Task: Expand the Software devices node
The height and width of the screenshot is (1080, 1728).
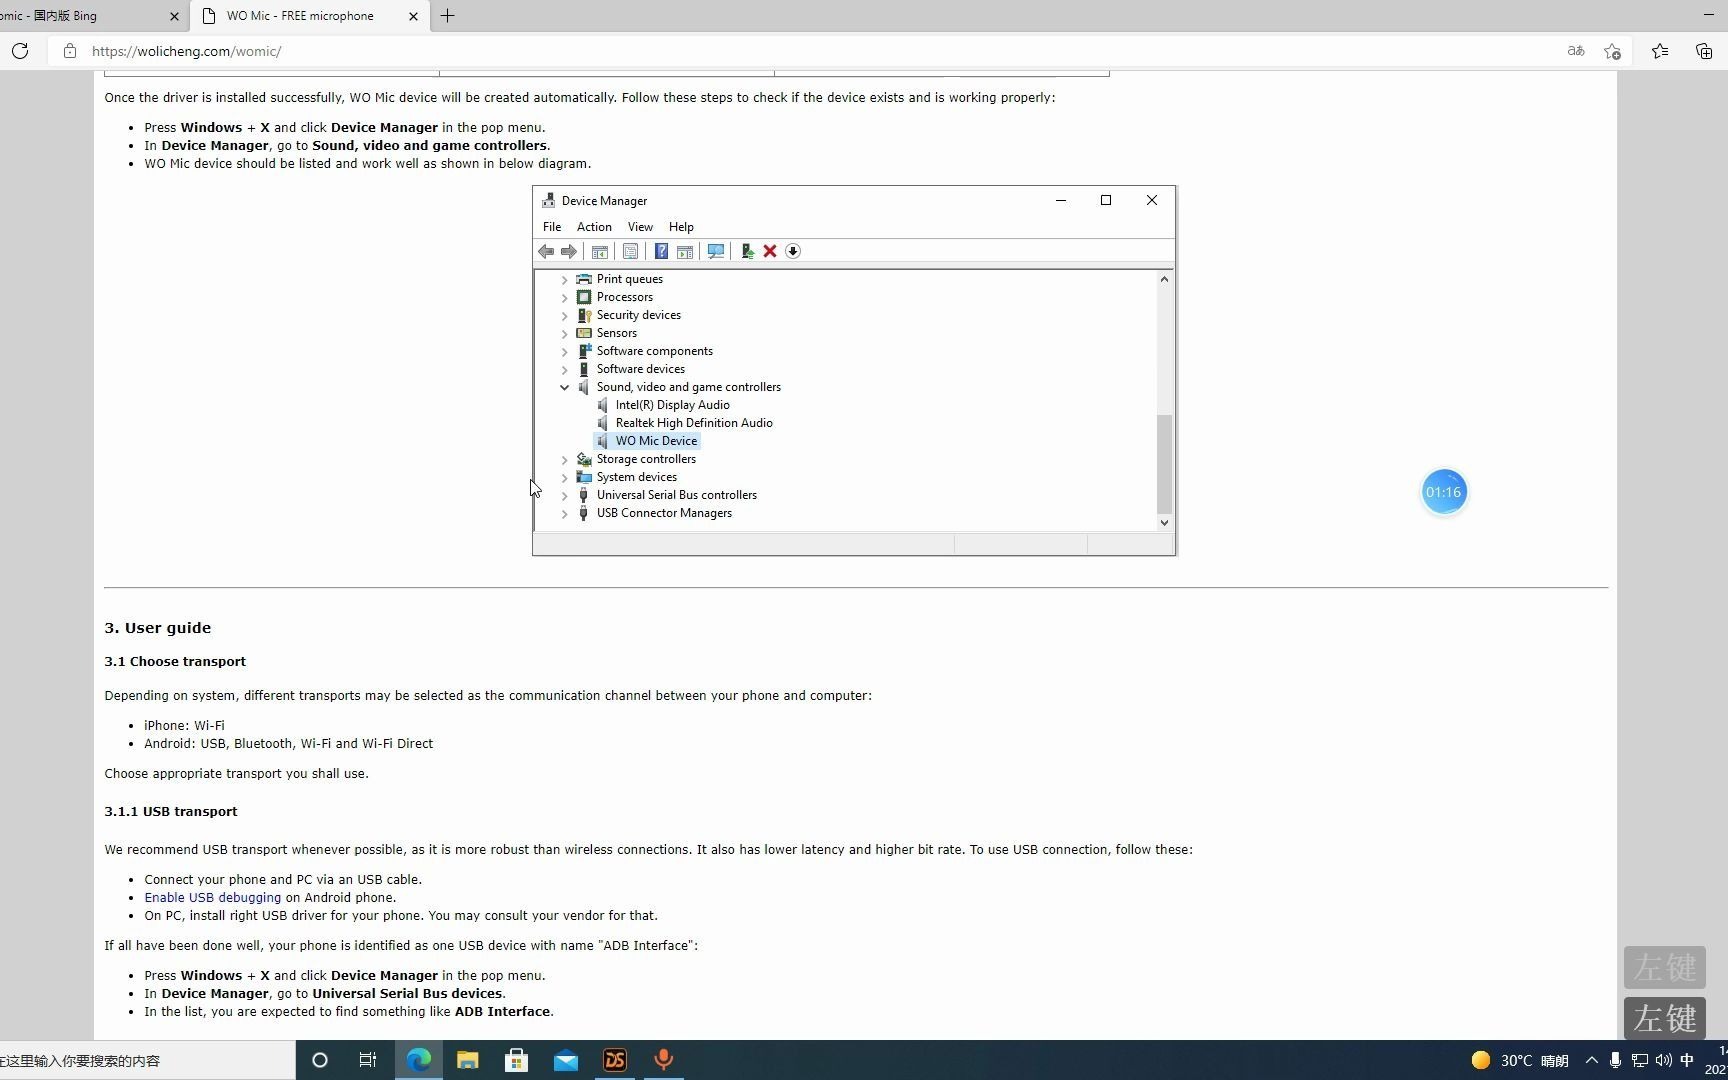Action: [565, 370]
